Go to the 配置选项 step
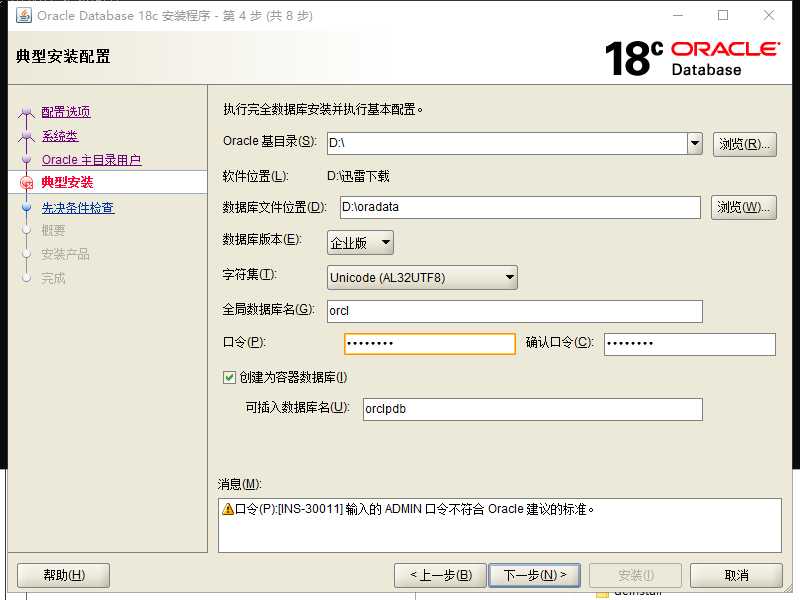 pyautogui.click(x=66, y=112)
